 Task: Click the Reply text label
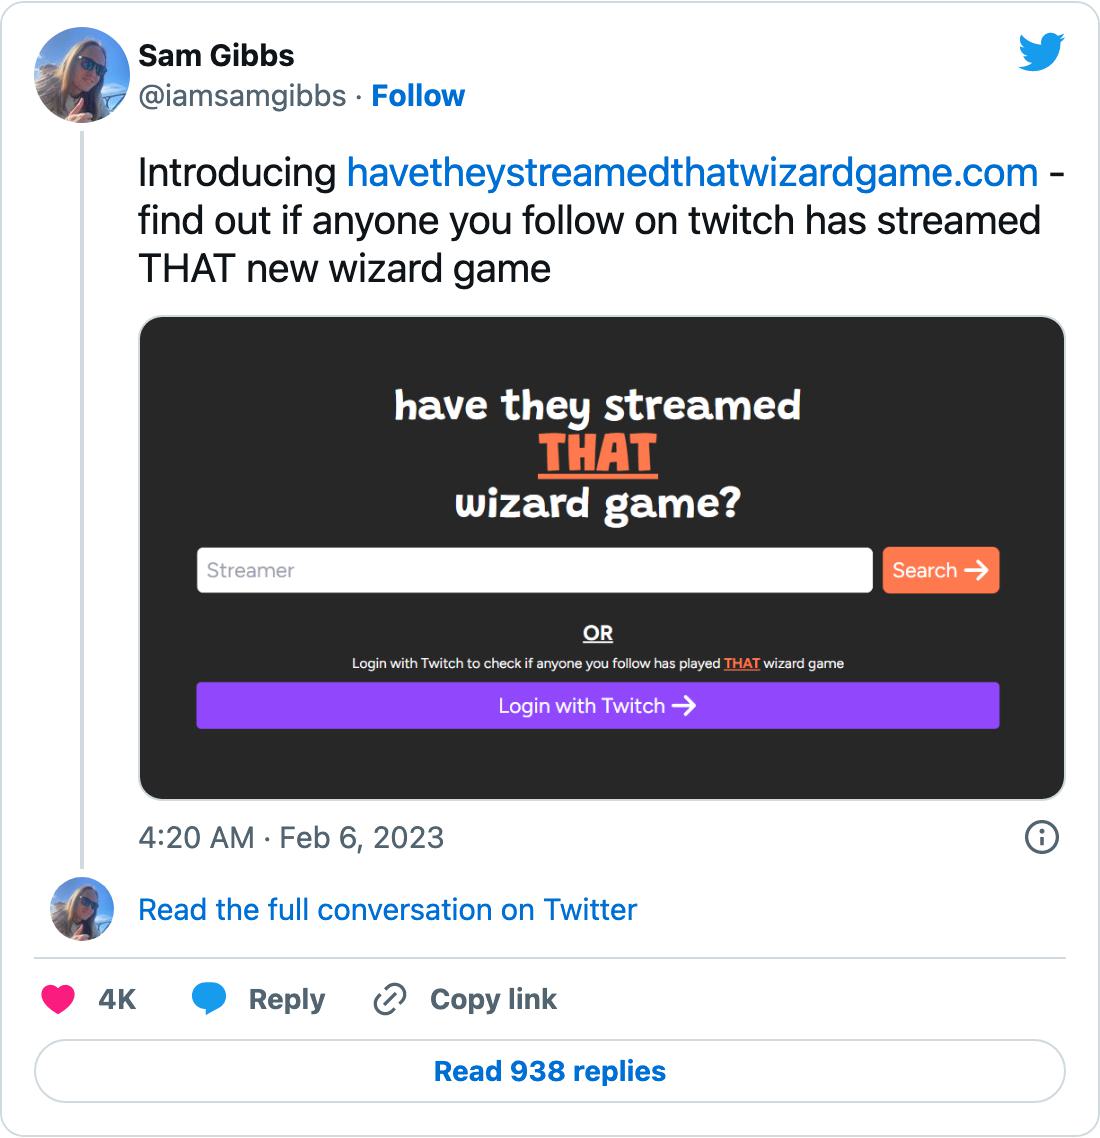[287, 999]
